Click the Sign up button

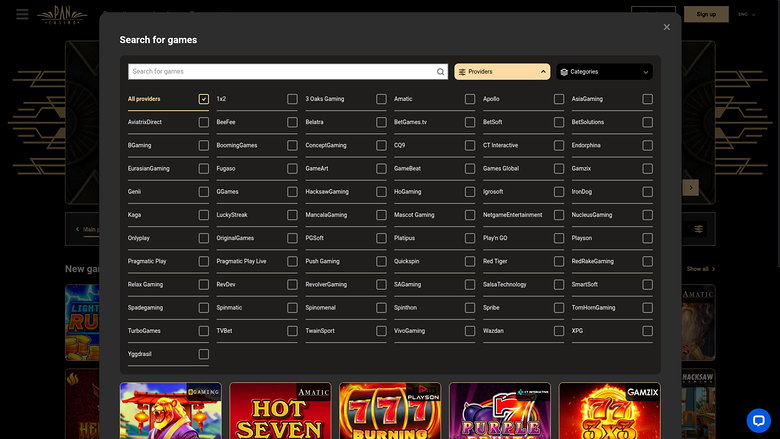point(706,14)
